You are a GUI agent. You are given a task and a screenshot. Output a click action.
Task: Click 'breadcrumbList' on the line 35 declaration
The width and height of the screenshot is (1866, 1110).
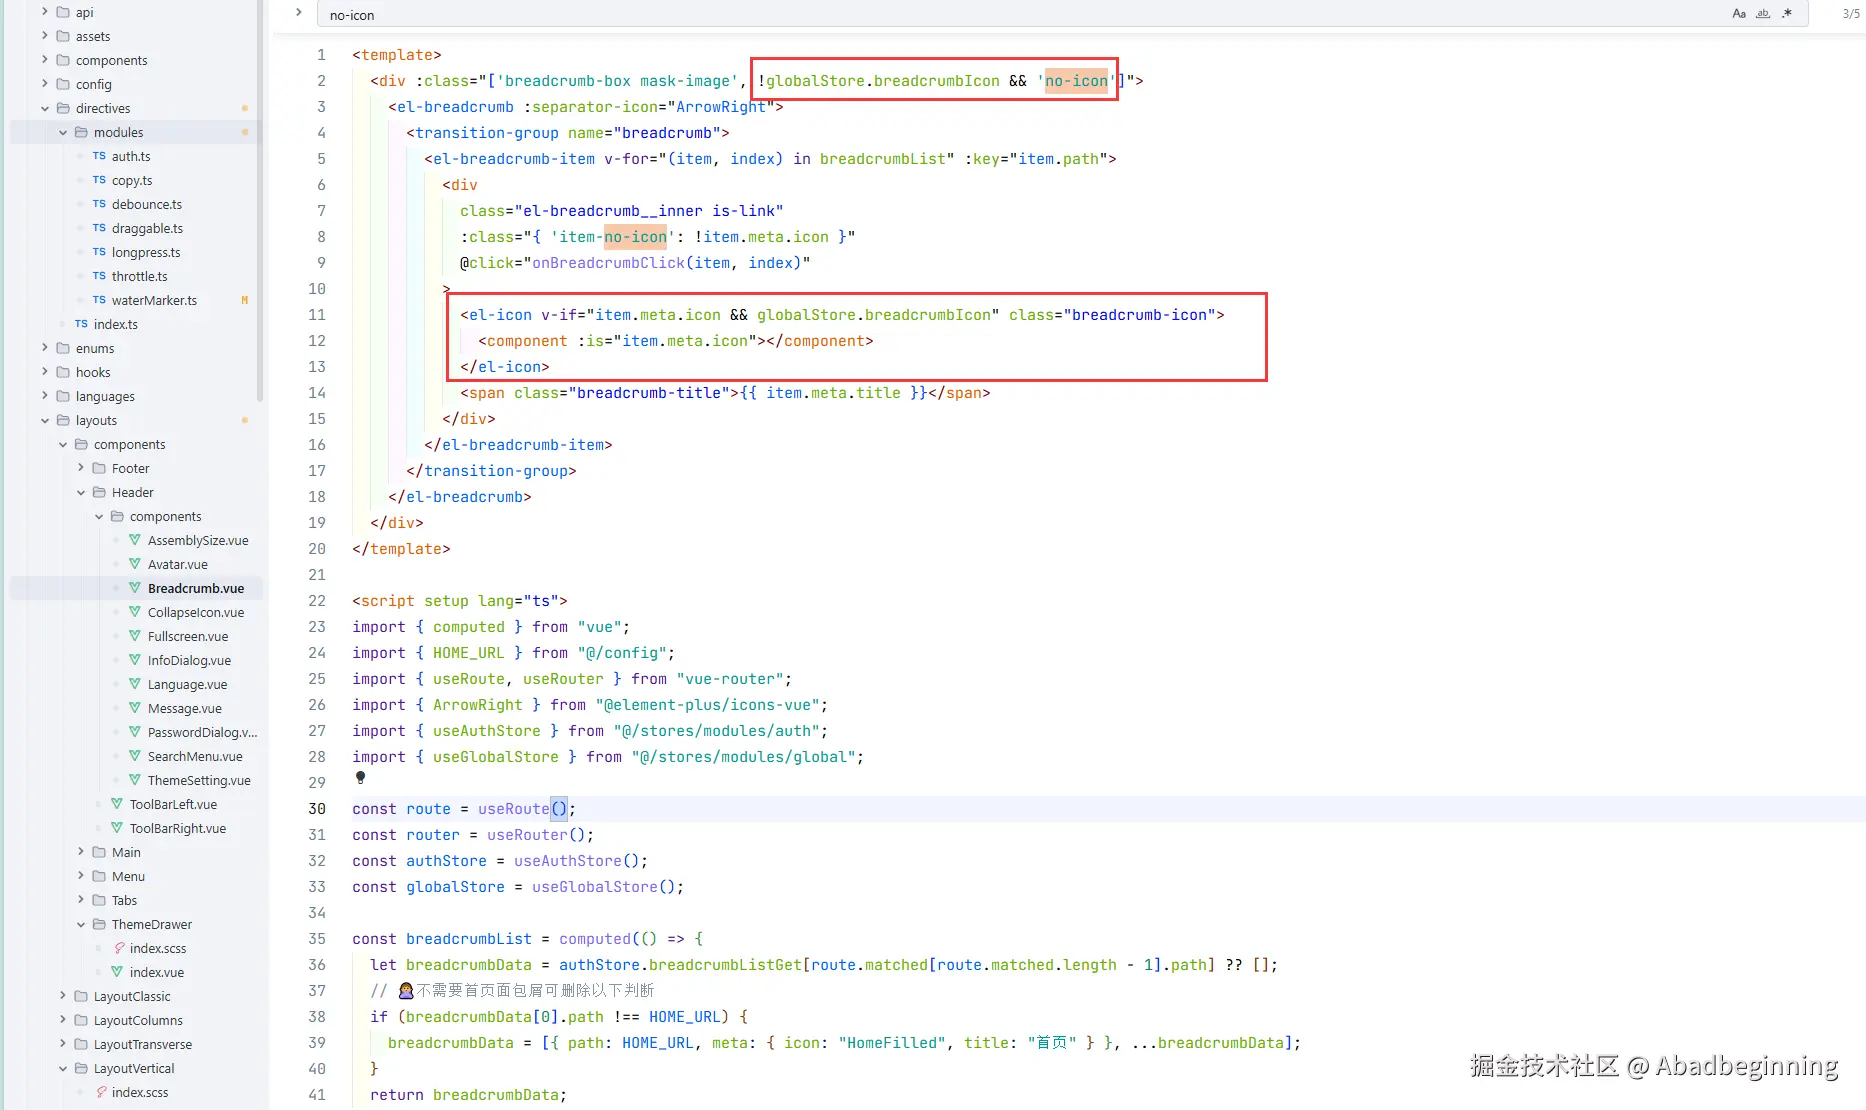click(x=469, y=939)
